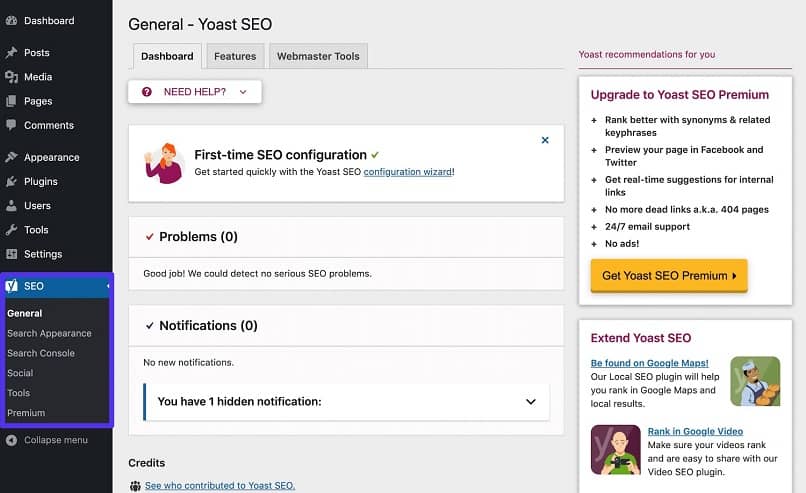Click Get Yoast SEO Premium button
Viewport: 806px width, 493px height.
669,276
